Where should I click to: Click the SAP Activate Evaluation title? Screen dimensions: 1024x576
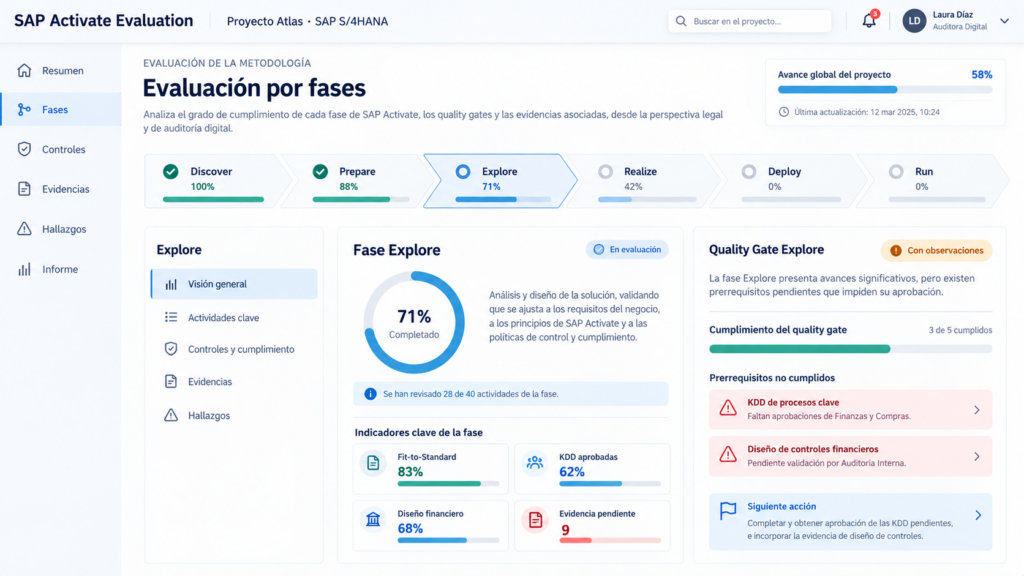click(x=104, y=21)
